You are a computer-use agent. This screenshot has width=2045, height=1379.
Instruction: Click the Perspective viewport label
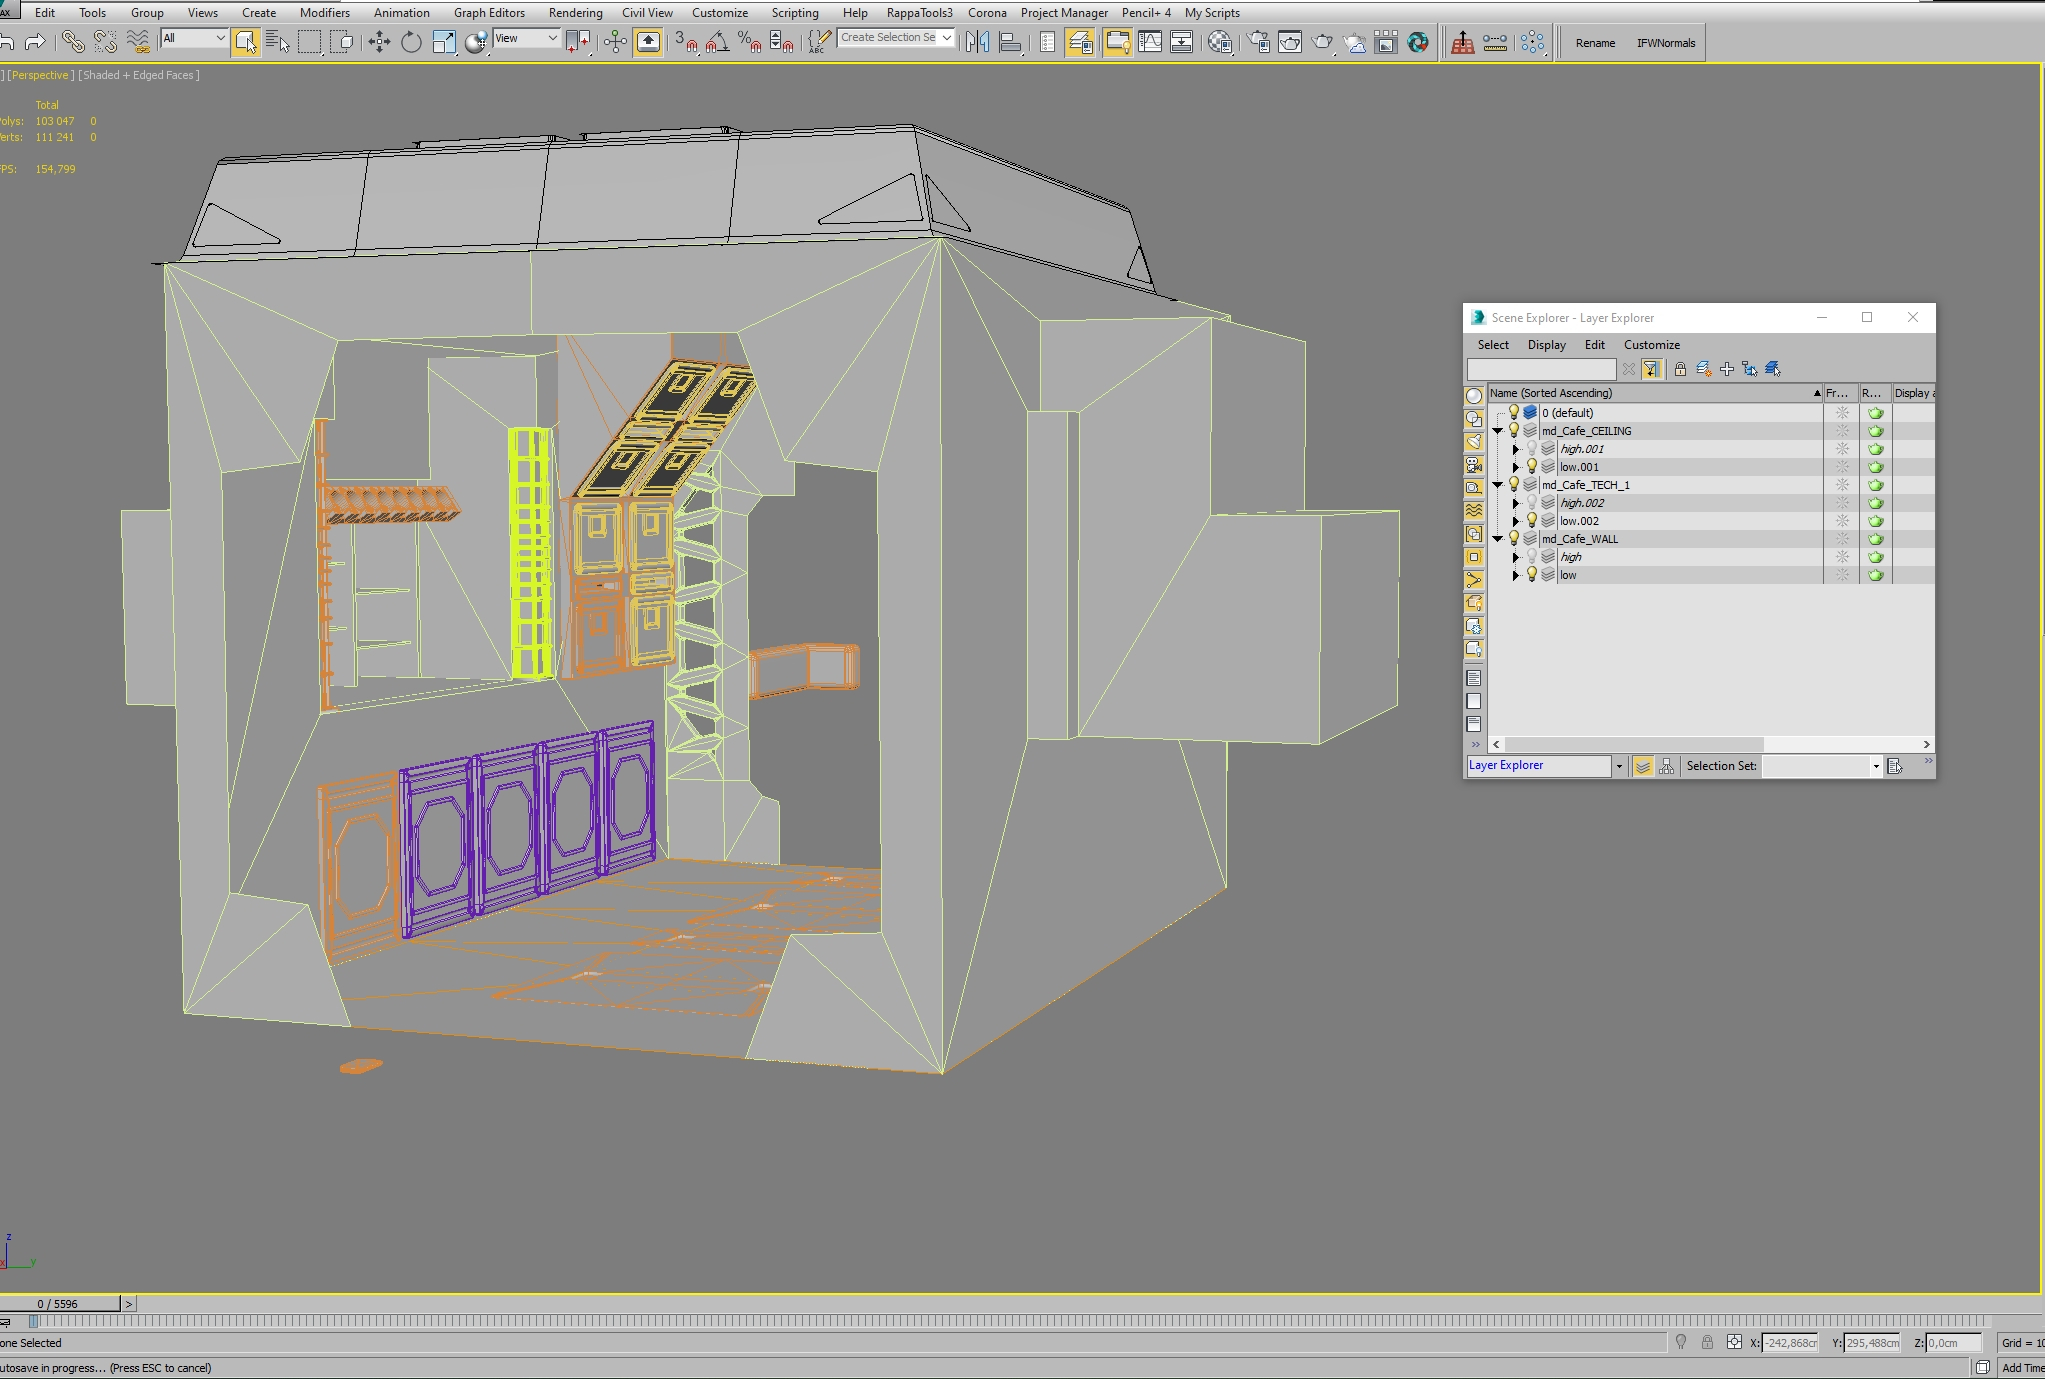click(39, 75)
